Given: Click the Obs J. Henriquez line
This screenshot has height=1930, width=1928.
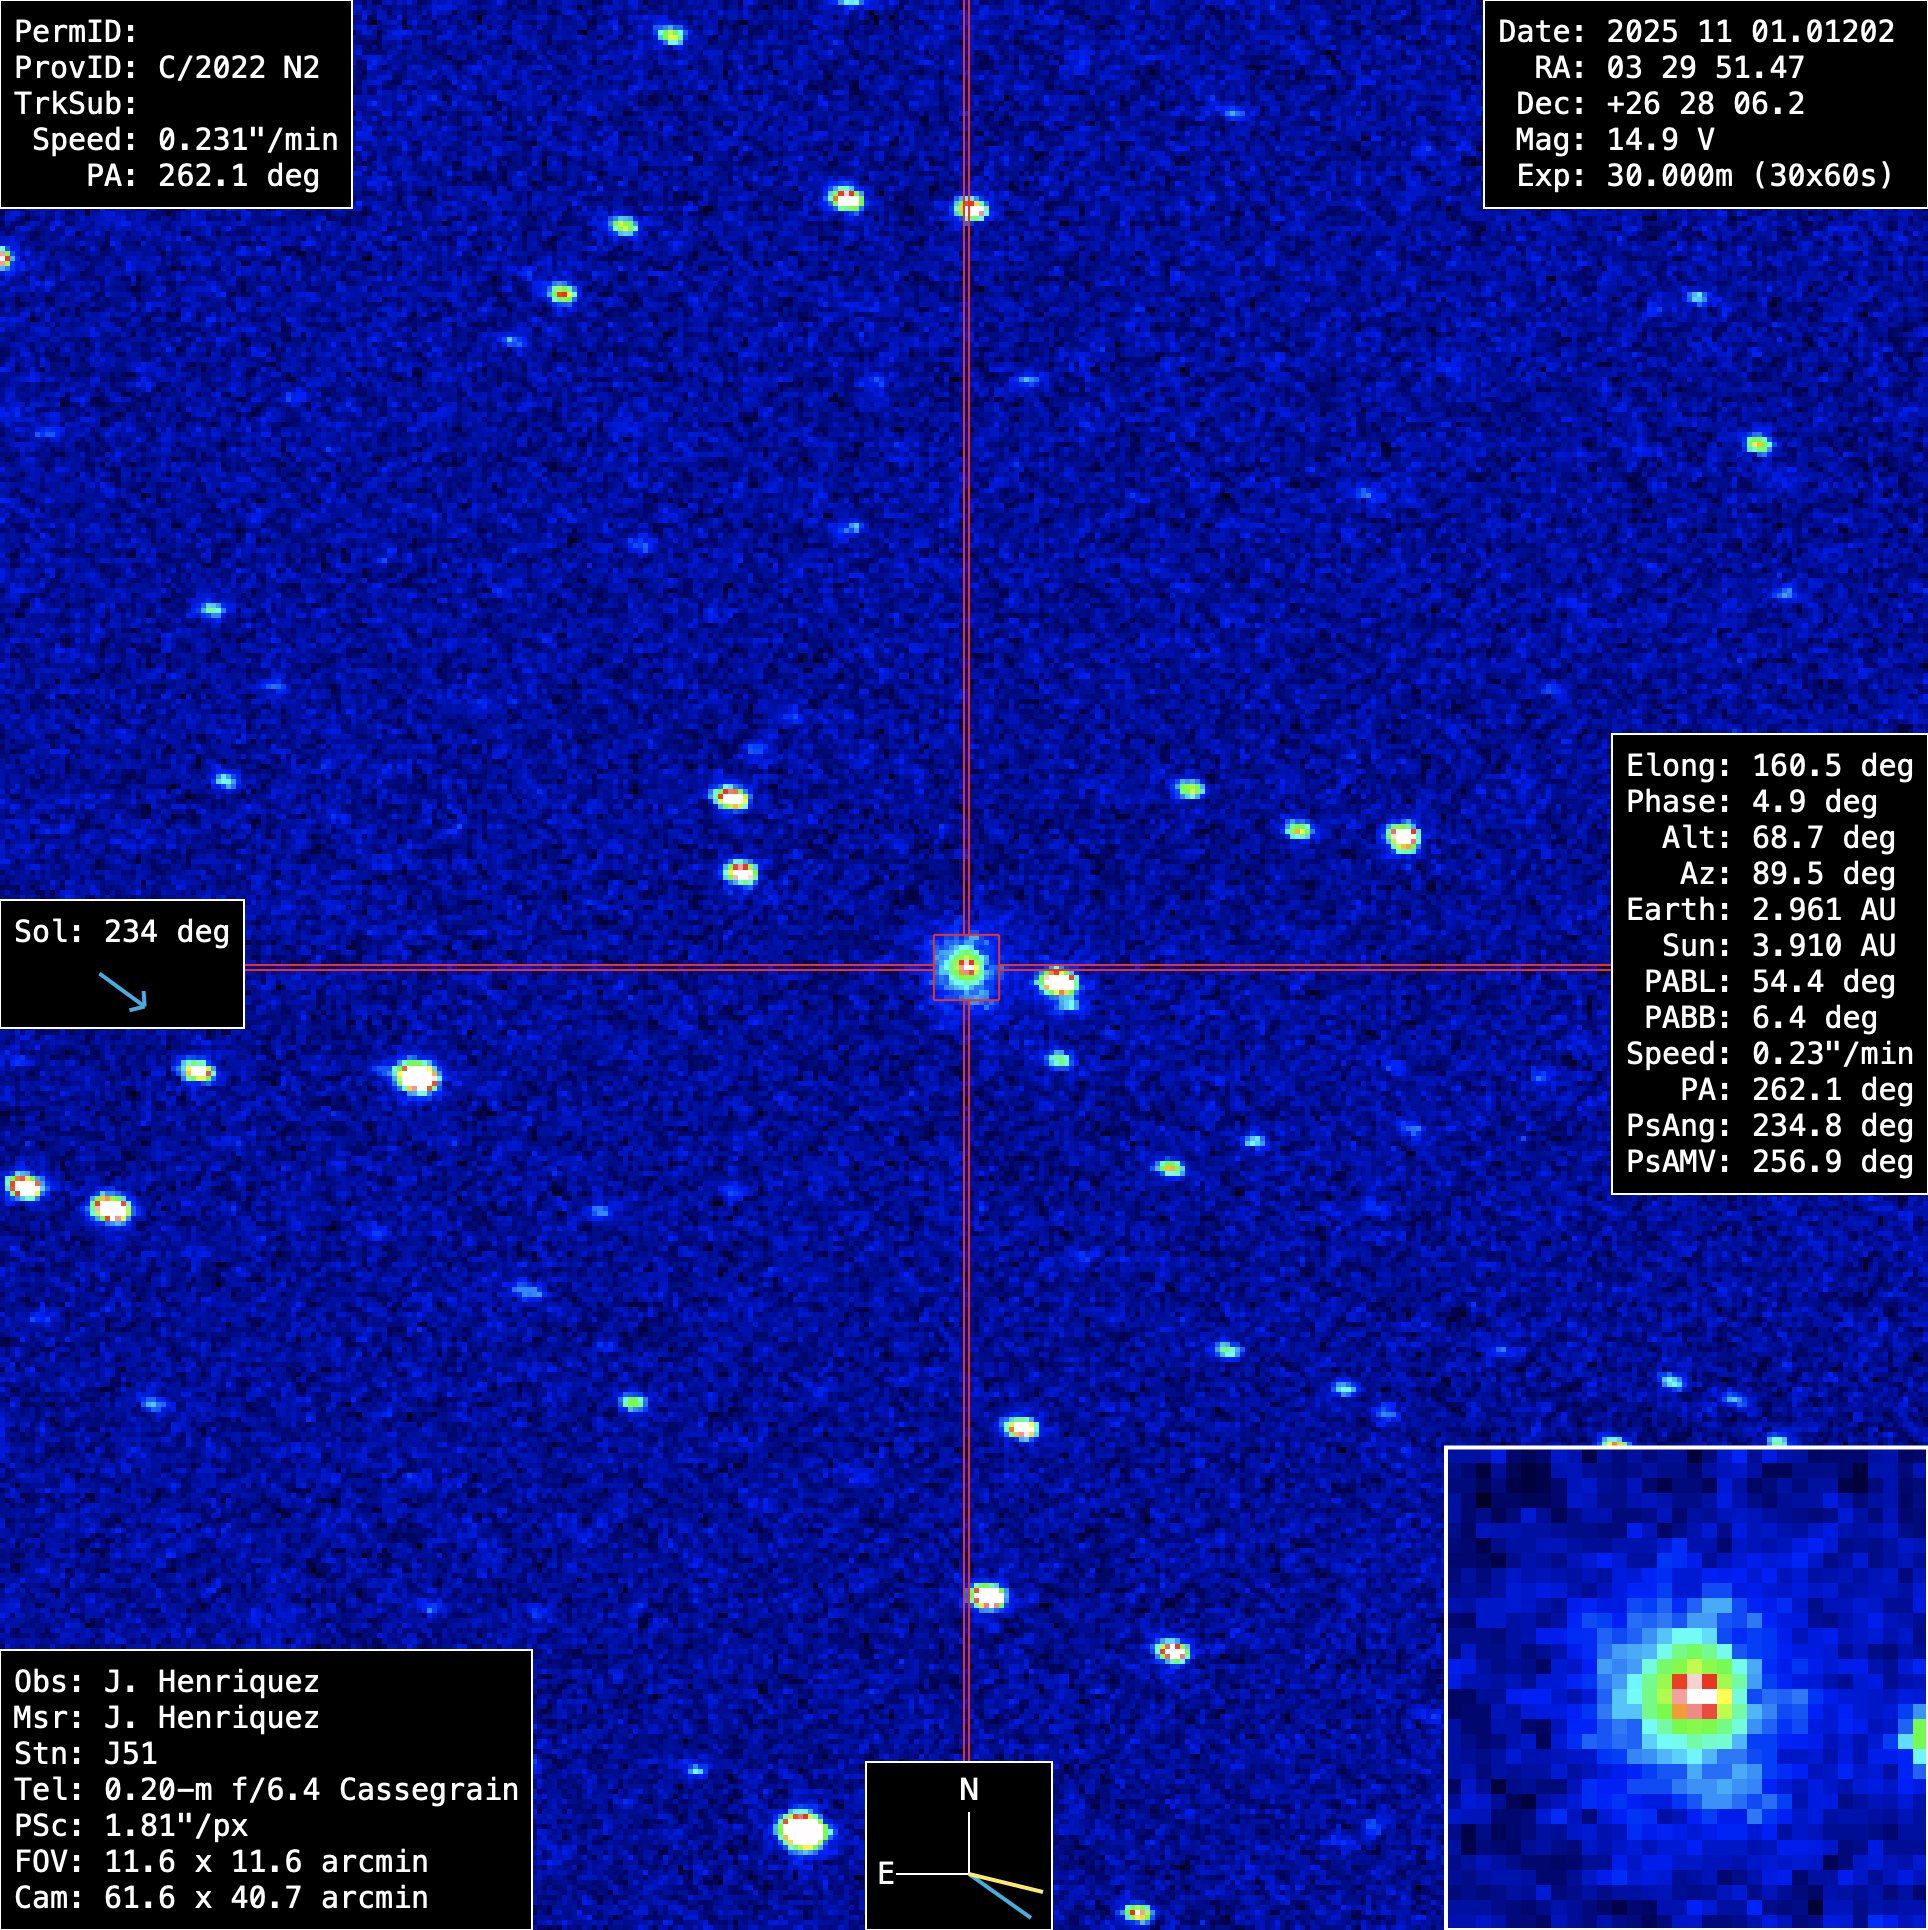Looking at the screenshot, I should [167, 1682].
